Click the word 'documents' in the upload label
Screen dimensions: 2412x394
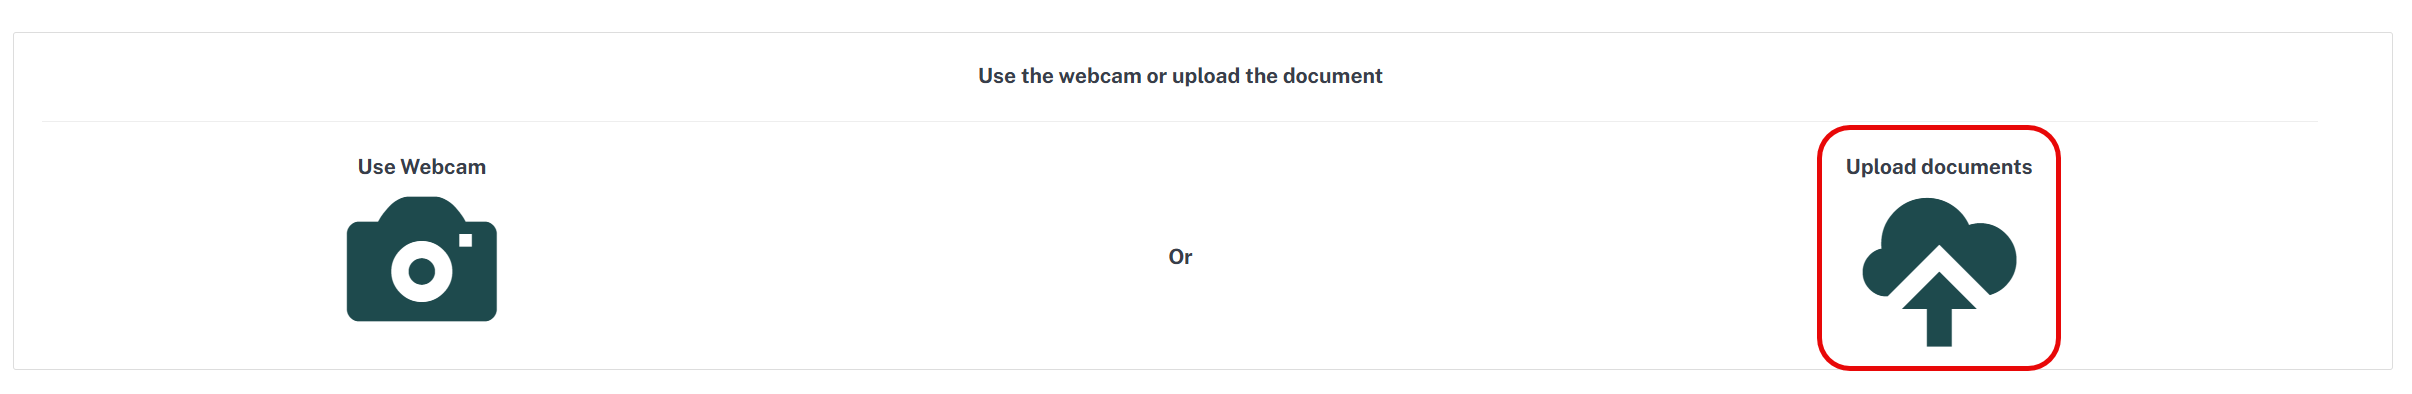(1977, 167)
